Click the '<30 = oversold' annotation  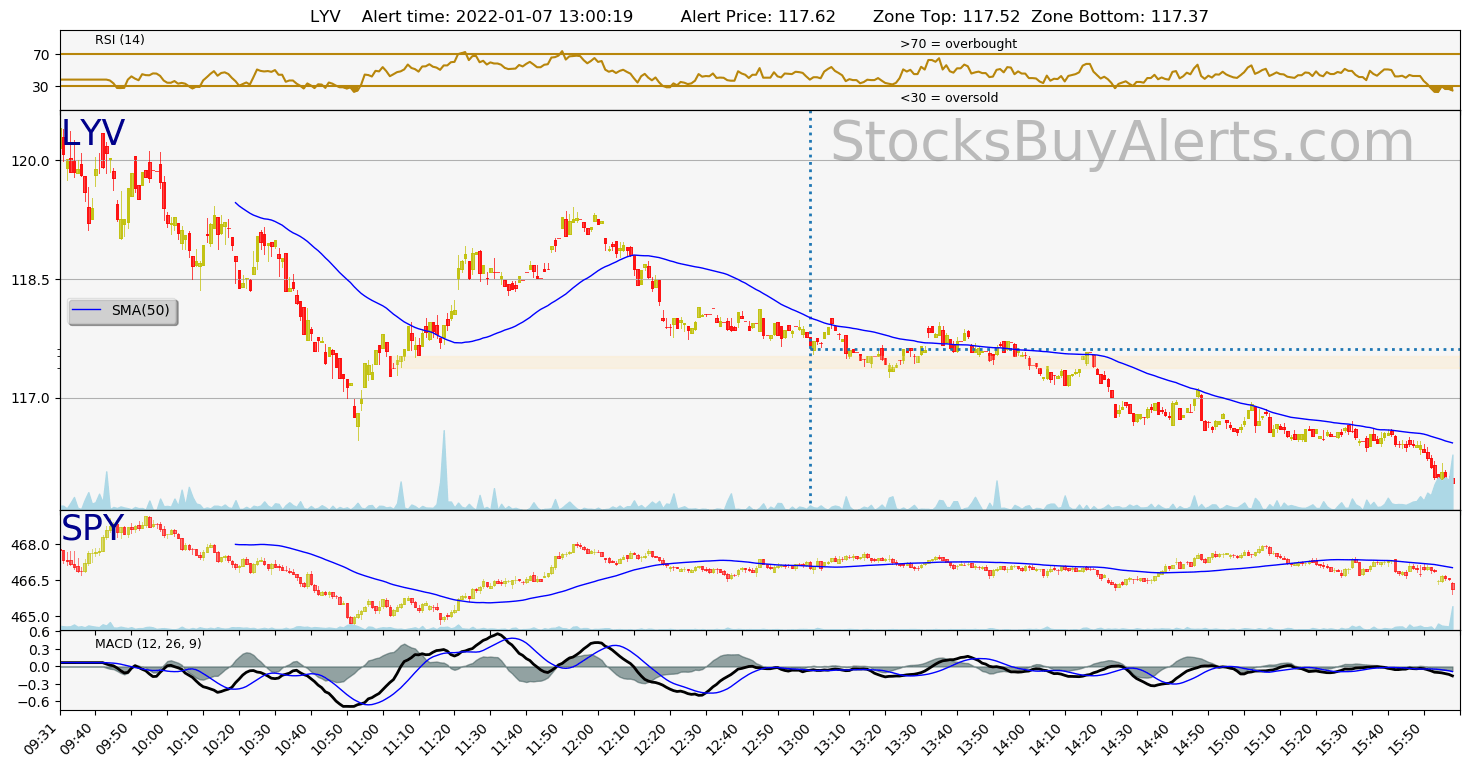(x=949, y=98)
